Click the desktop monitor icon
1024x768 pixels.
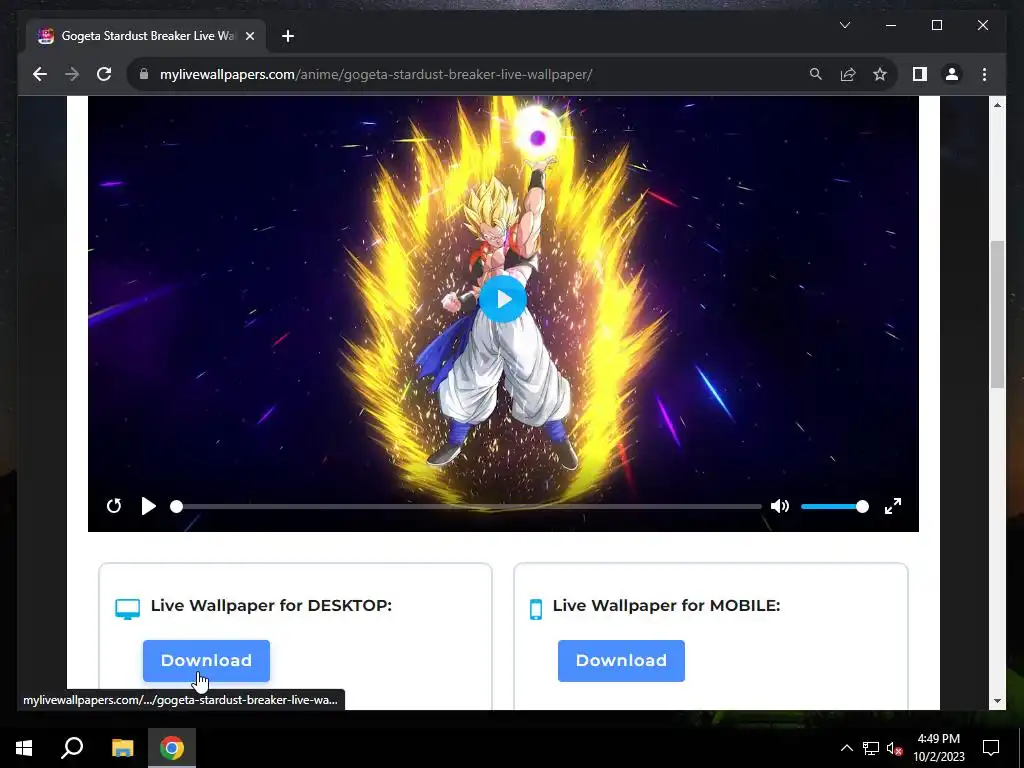[127, 609]
